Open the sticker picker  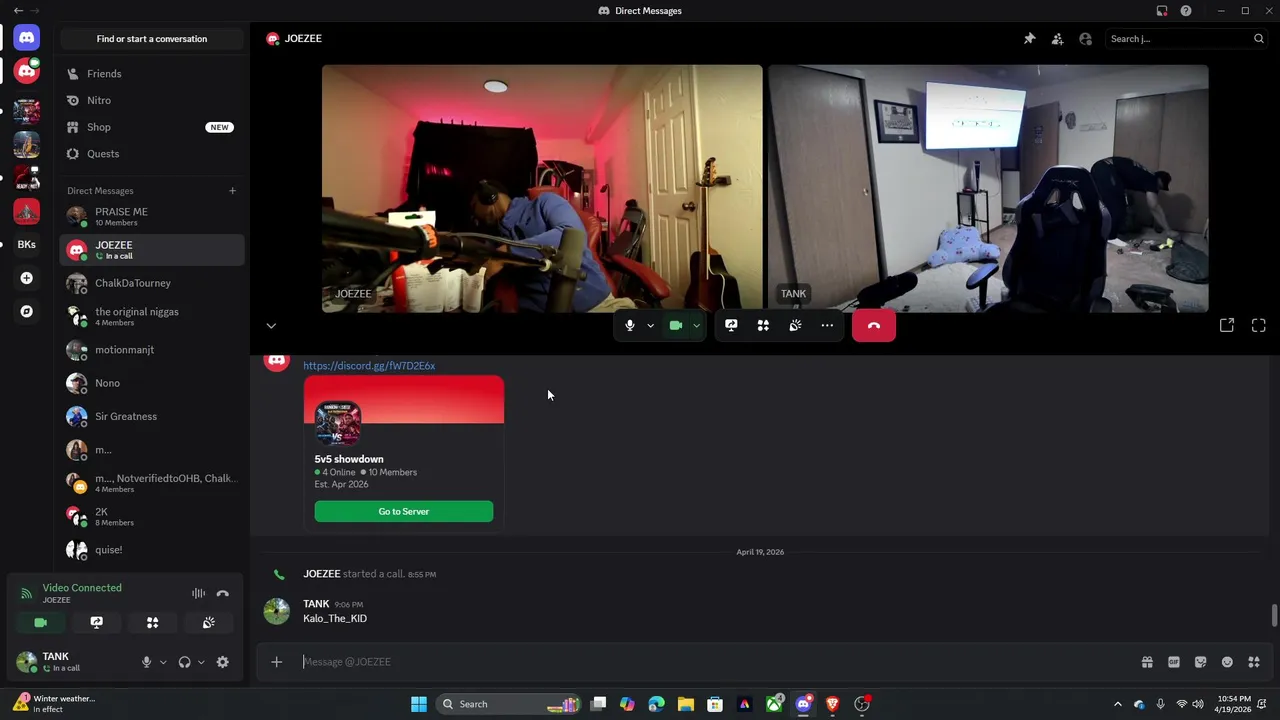[1200, 662]
